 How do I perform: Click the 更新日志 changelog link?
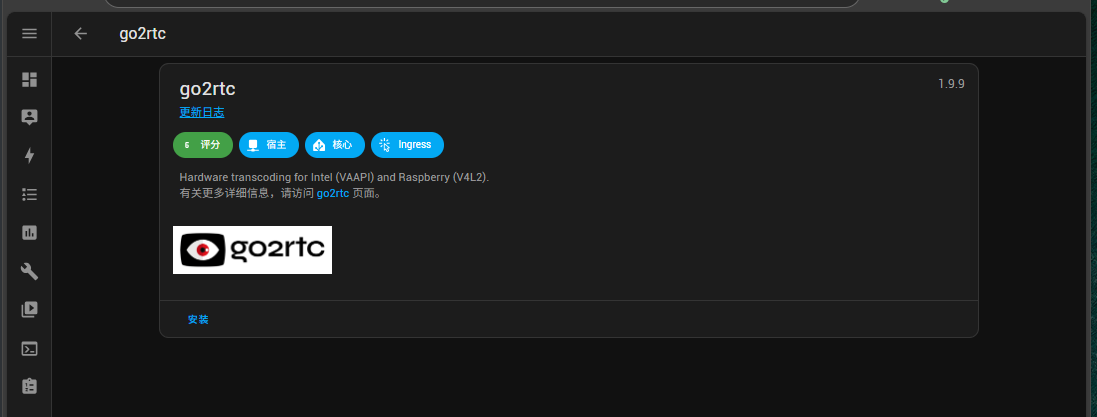201,113
